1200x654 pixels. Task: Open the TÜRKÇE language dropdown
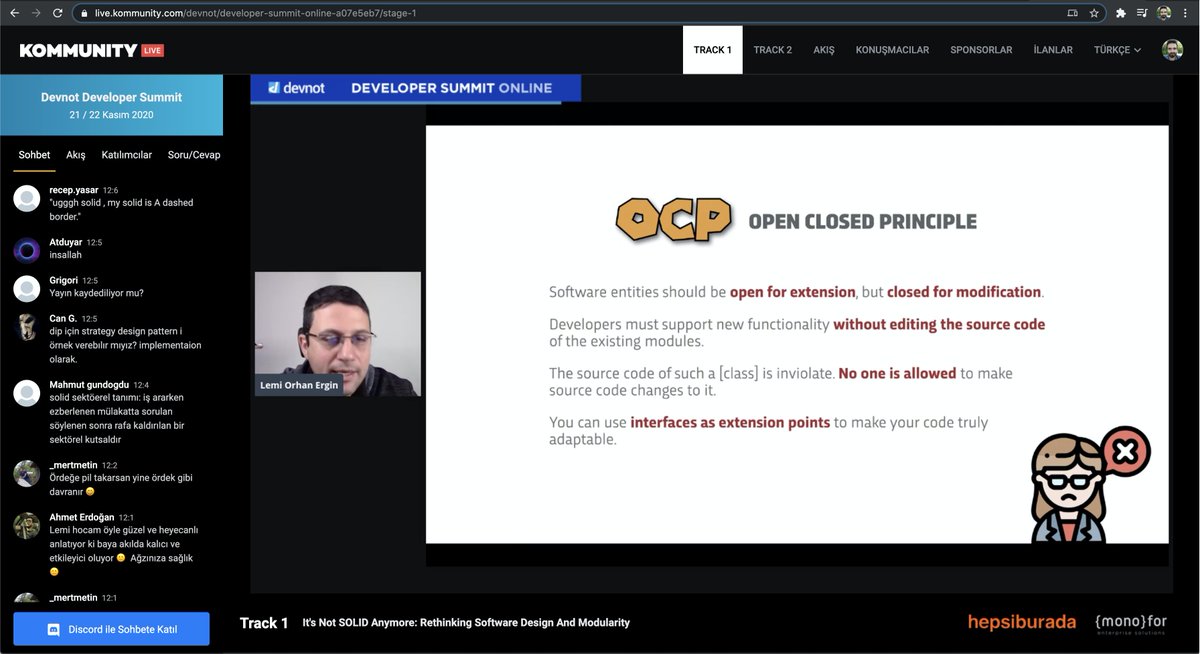[x=1117, y=50]
